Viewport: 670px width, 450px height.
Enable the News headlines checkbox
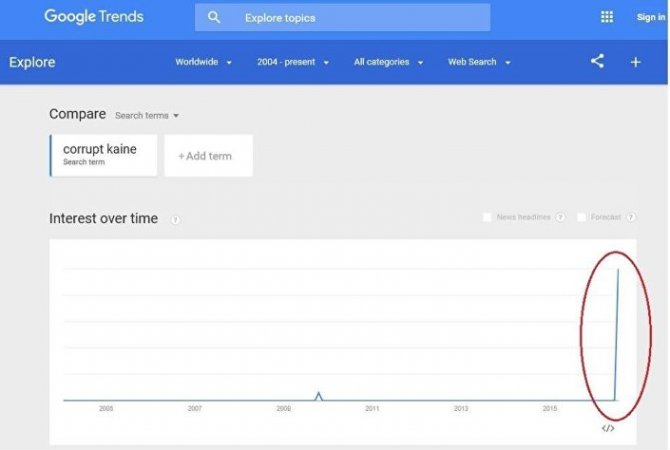(487, 217)
